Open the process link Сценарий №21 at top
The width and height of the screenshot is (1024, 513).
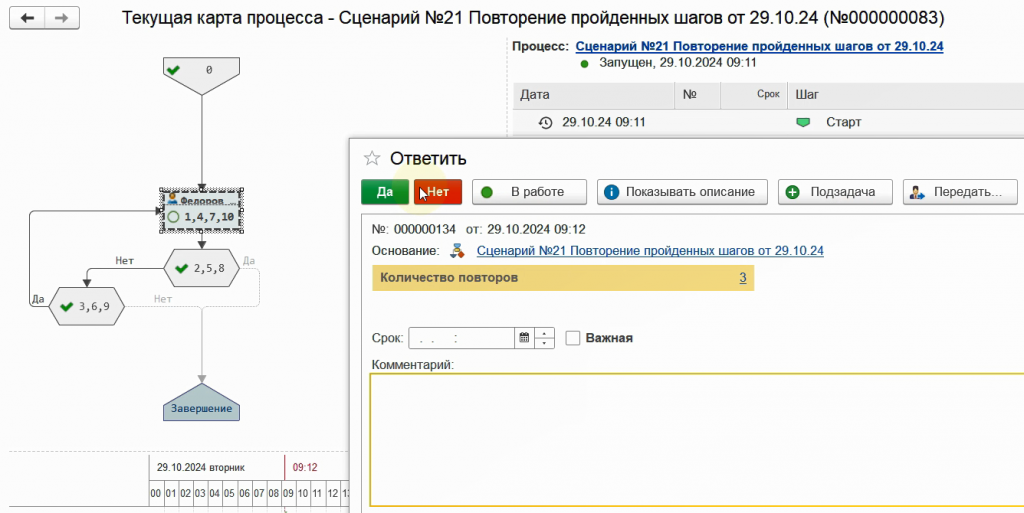pos(759,46)
